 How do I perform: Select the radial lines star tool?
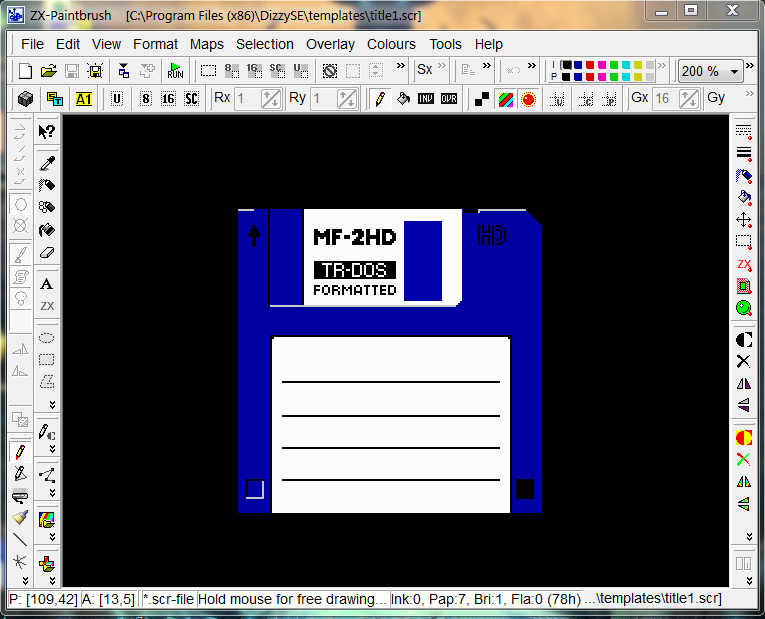pos(20,561)
